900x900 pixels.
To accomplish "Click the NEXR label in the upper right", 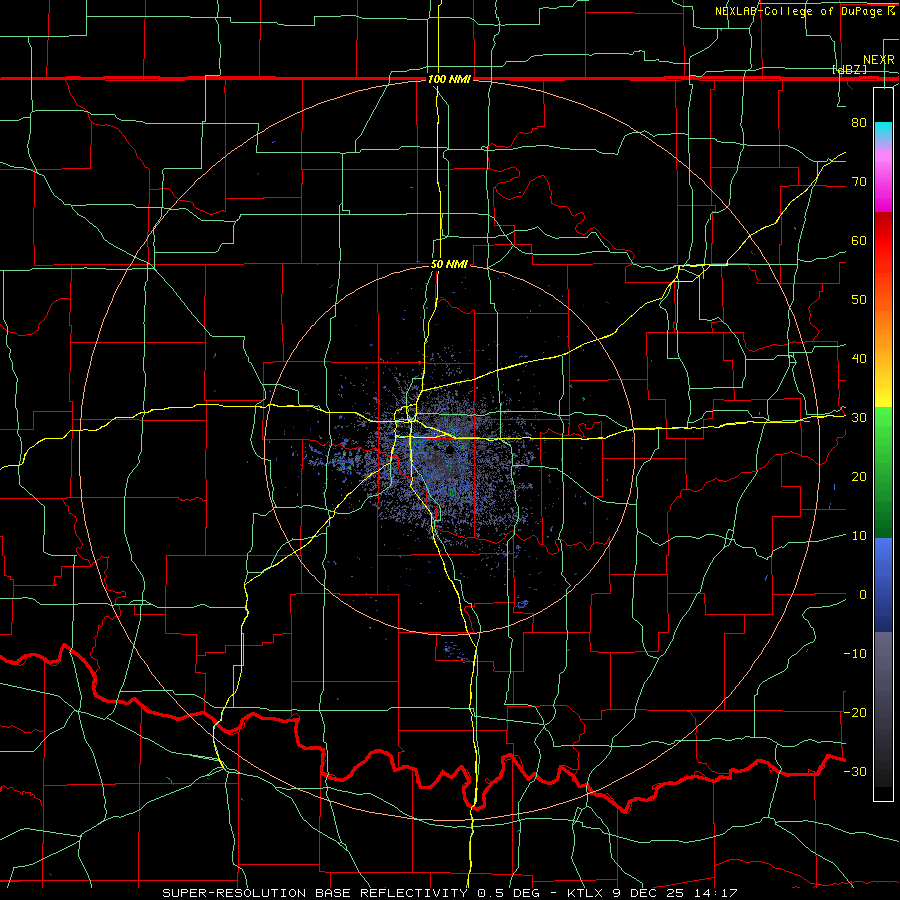I will tap(879, 60).
